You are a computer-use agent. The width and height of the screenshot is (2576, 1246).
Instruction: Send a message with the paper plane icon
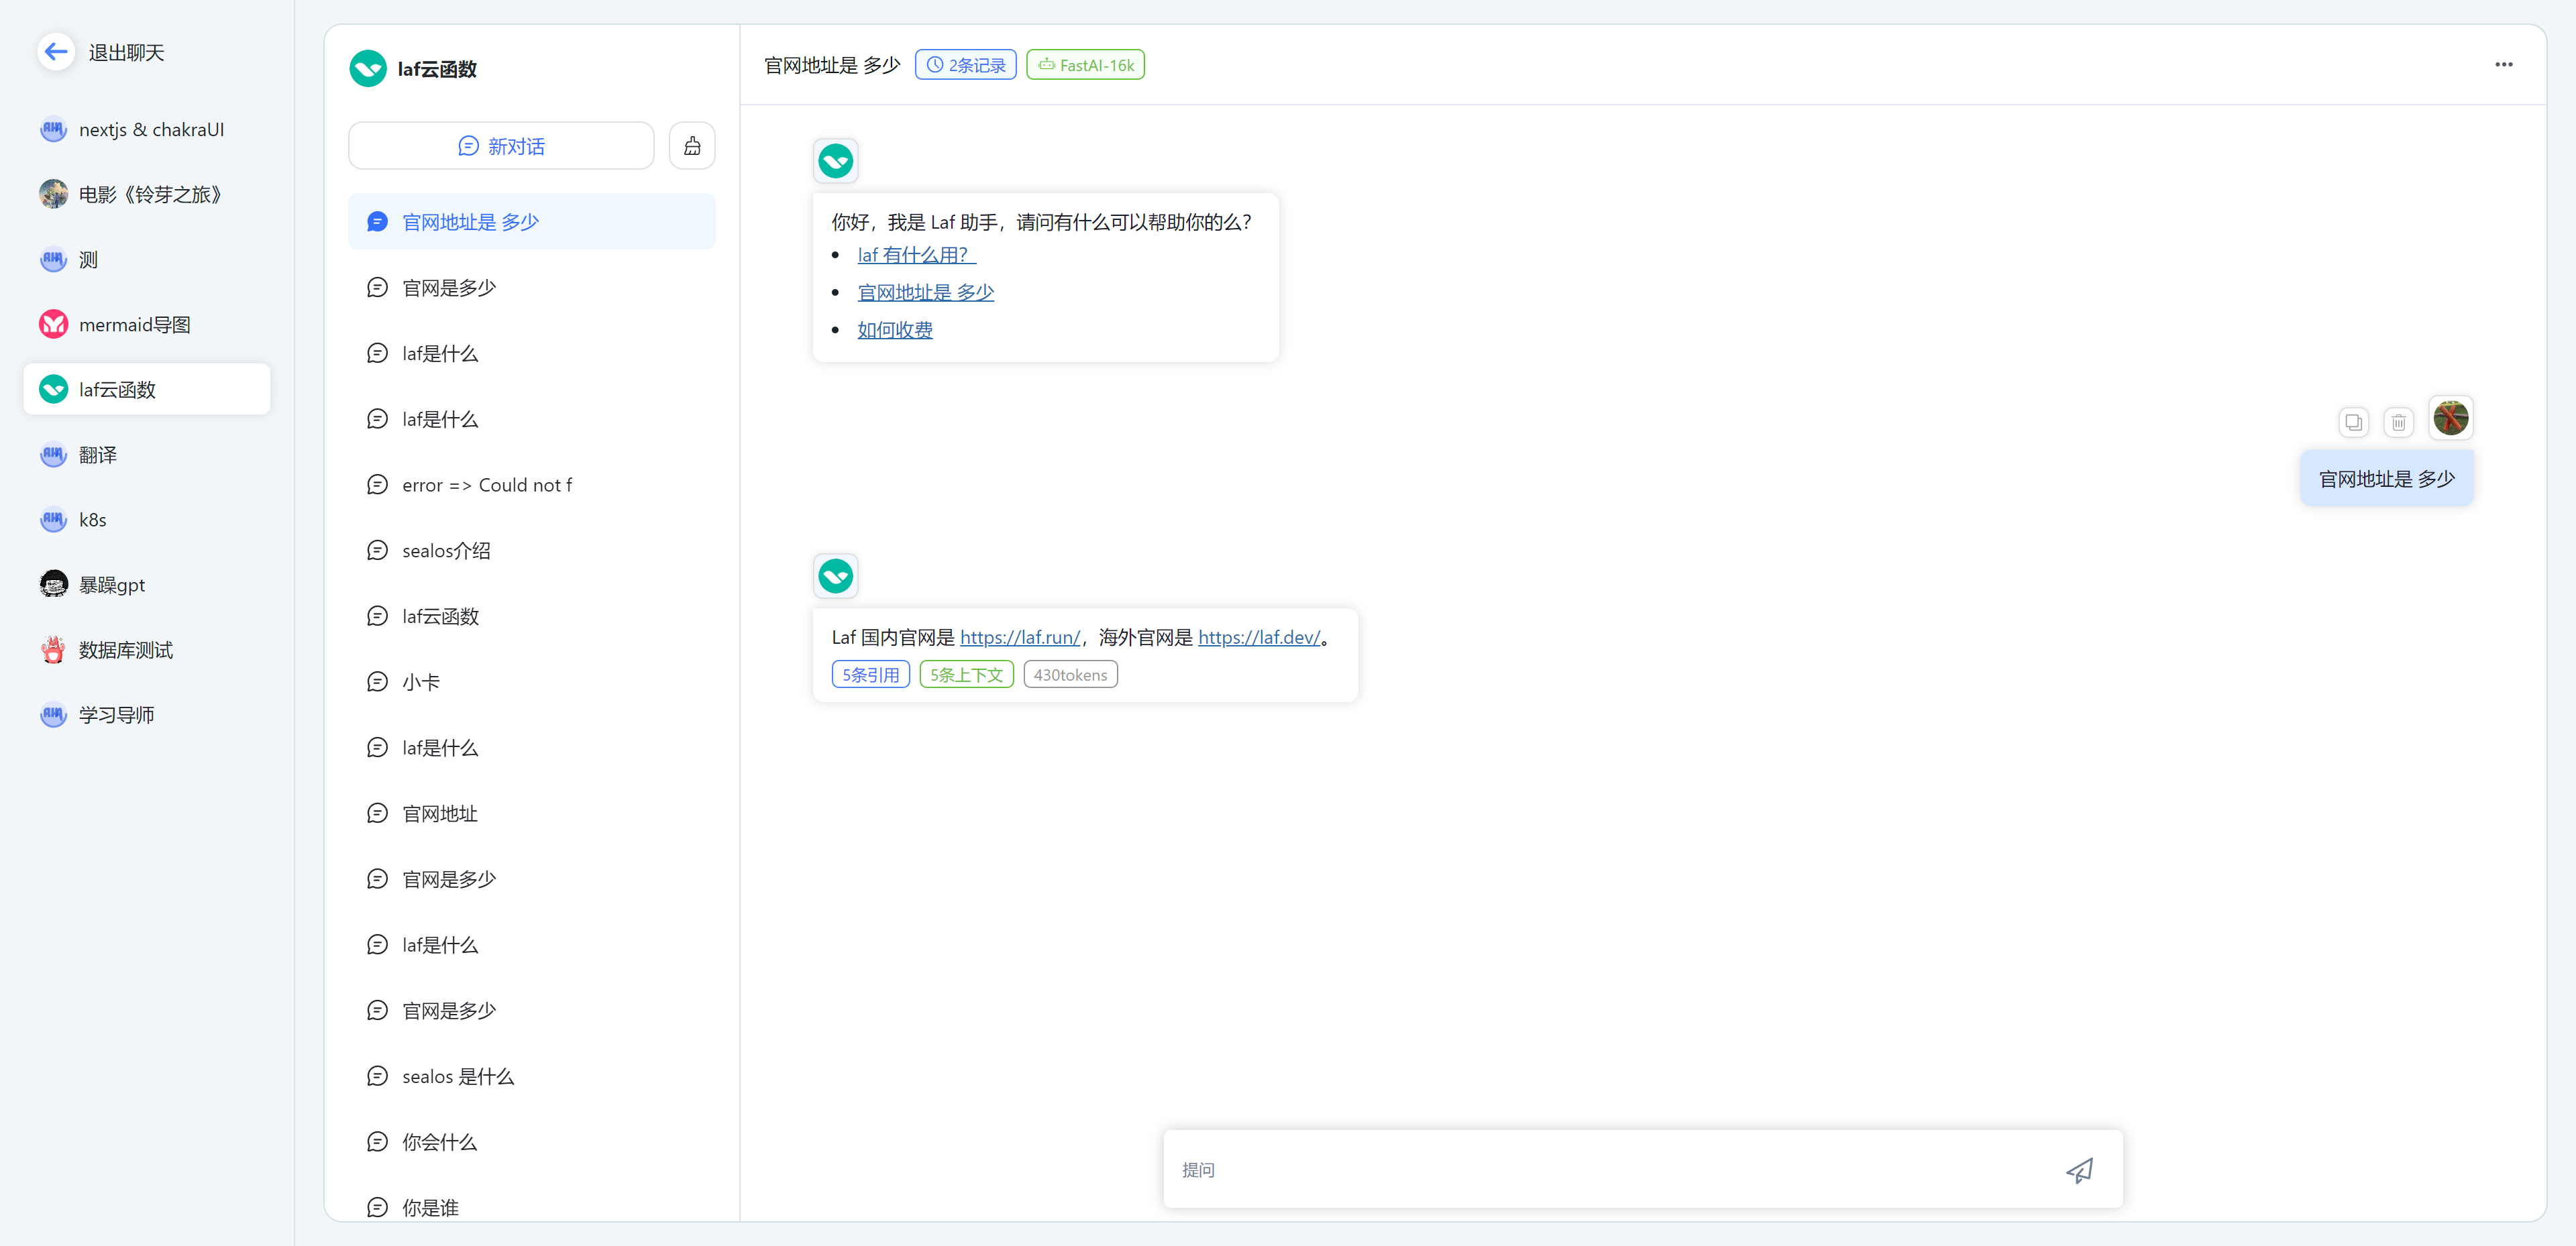click(2080, 1169)
